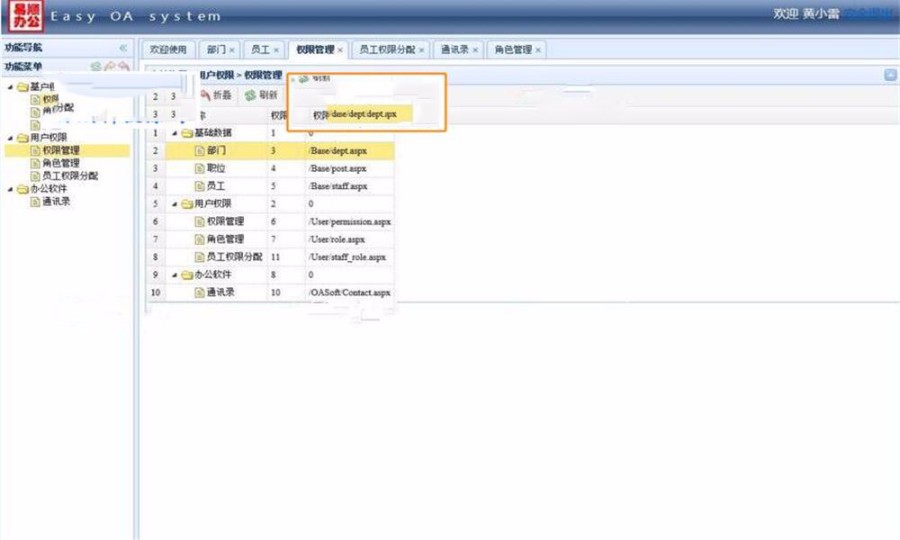
Task: Click the 用户权限 folder icon in the sidebar tree
Action: point(23,138)
